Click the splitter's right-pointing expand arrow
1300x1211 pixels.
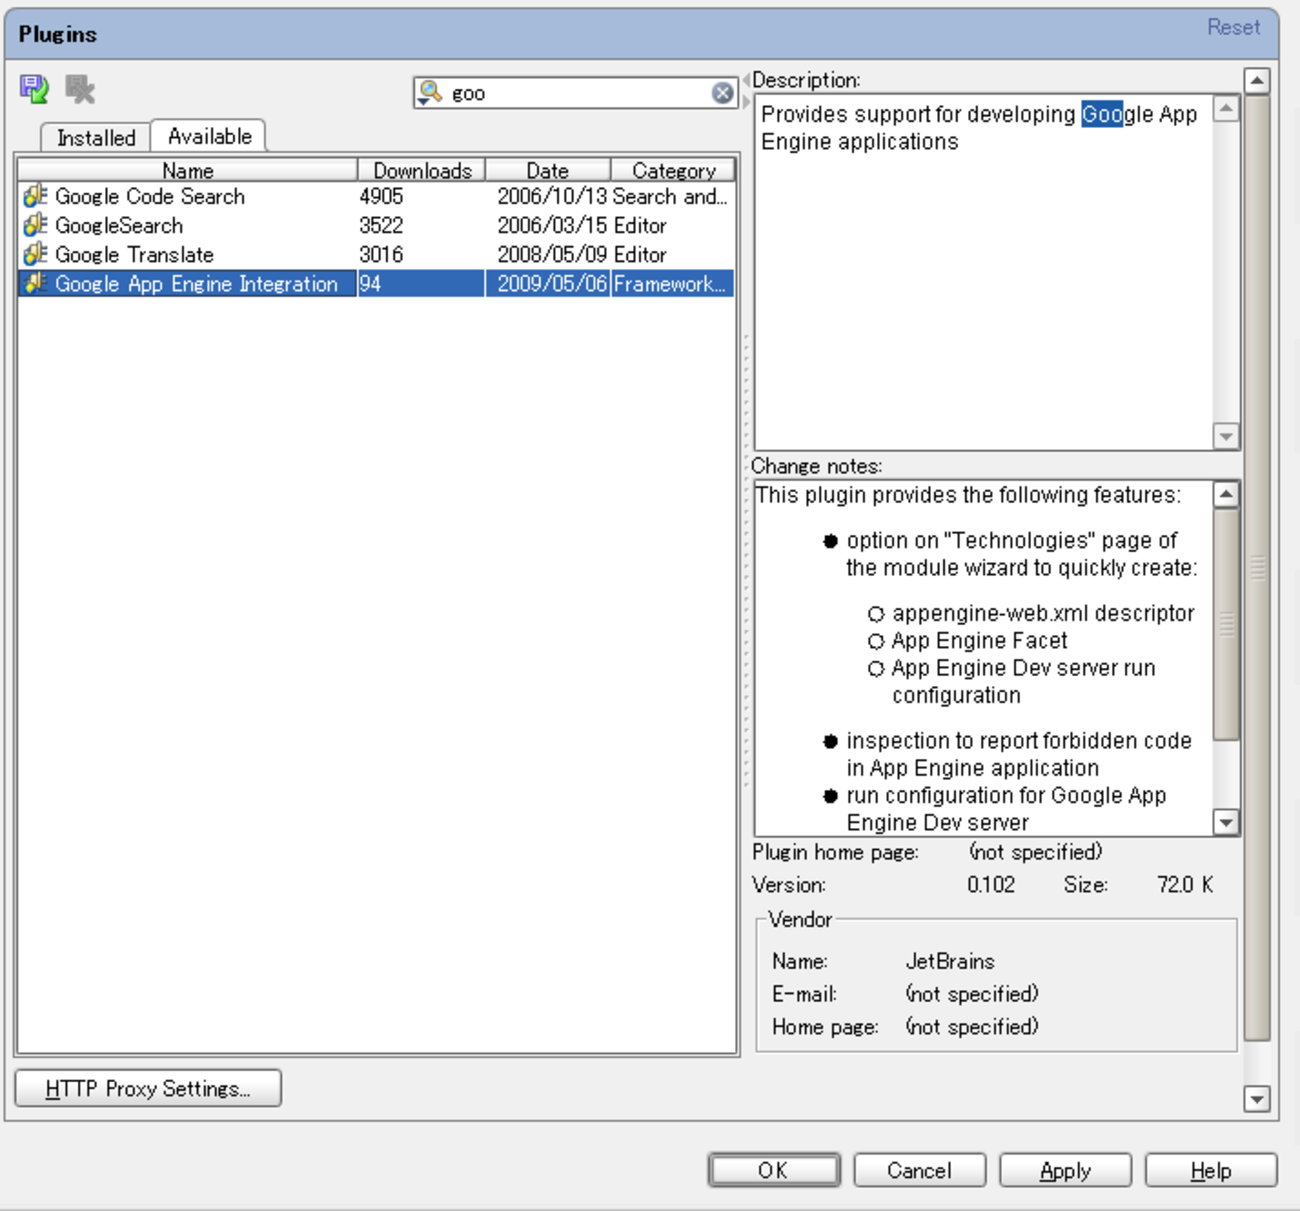click(x=746, y=101)
